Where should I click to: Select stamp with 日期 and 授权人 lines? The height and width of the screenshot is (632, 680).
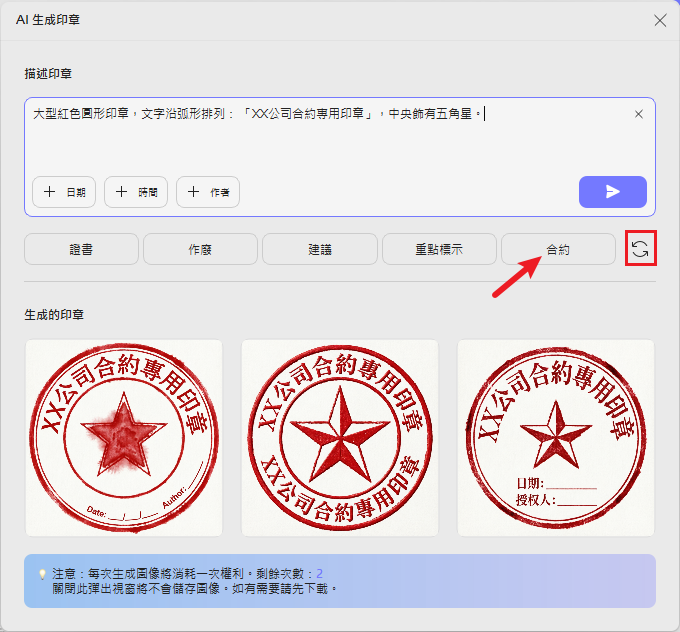(x=556, y=438)
